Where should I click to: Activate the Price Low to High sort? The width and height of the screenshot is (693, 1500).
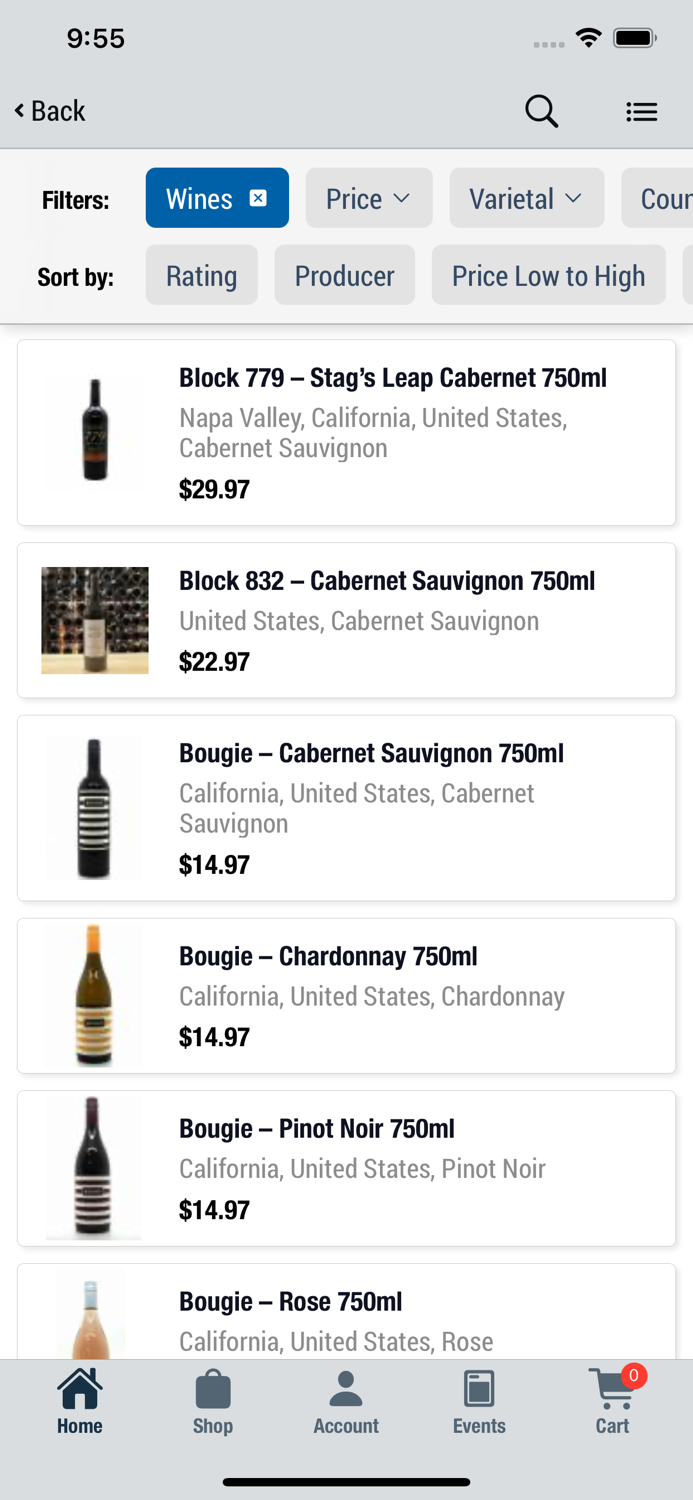click(x=548, y=275)
